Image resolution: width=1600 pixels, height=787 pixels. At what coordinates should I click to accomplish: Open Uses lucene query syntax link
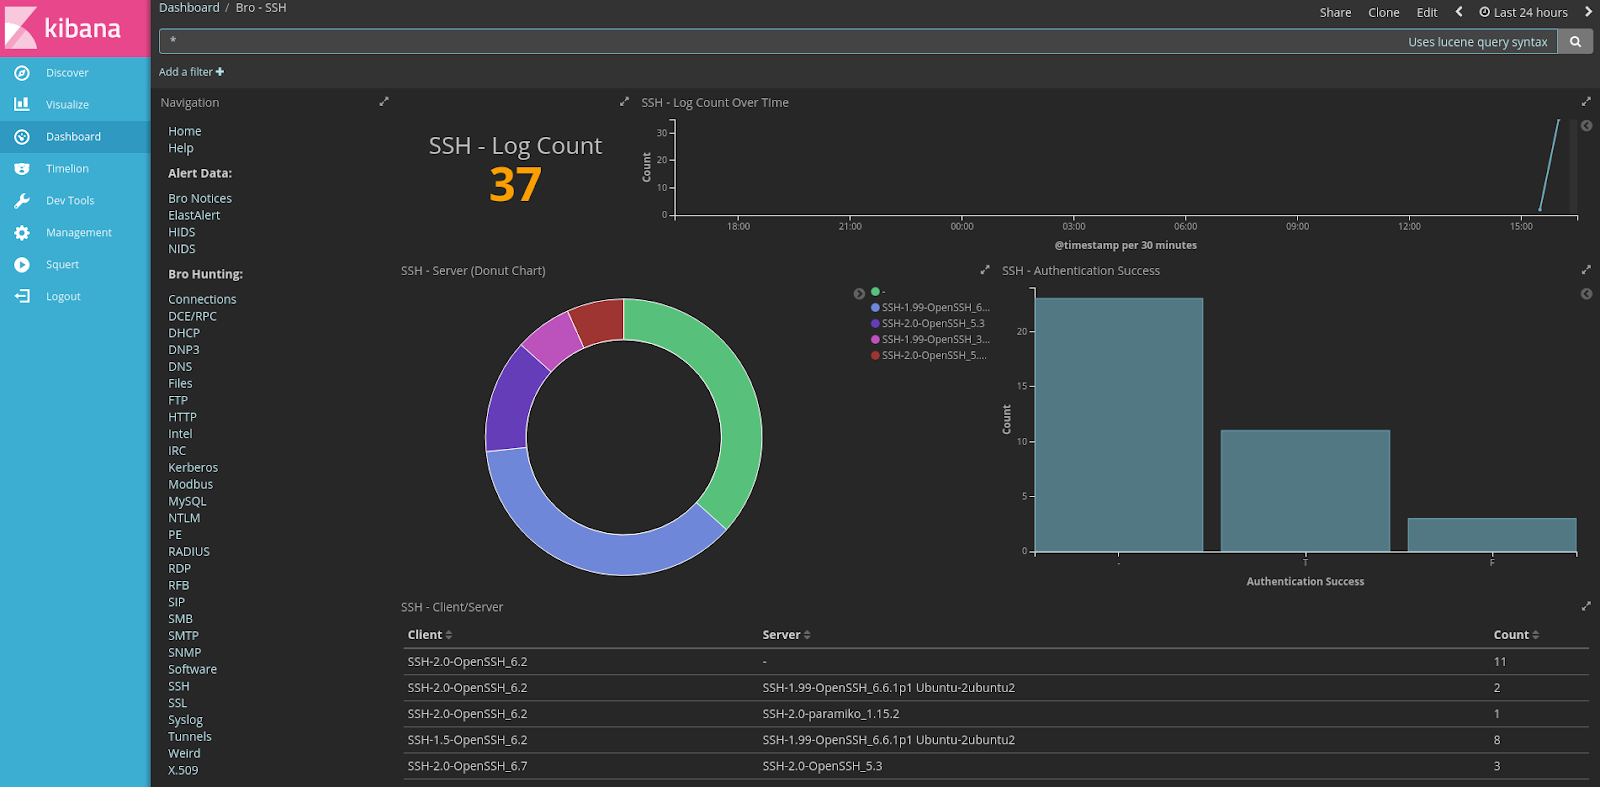[1477, 42]
